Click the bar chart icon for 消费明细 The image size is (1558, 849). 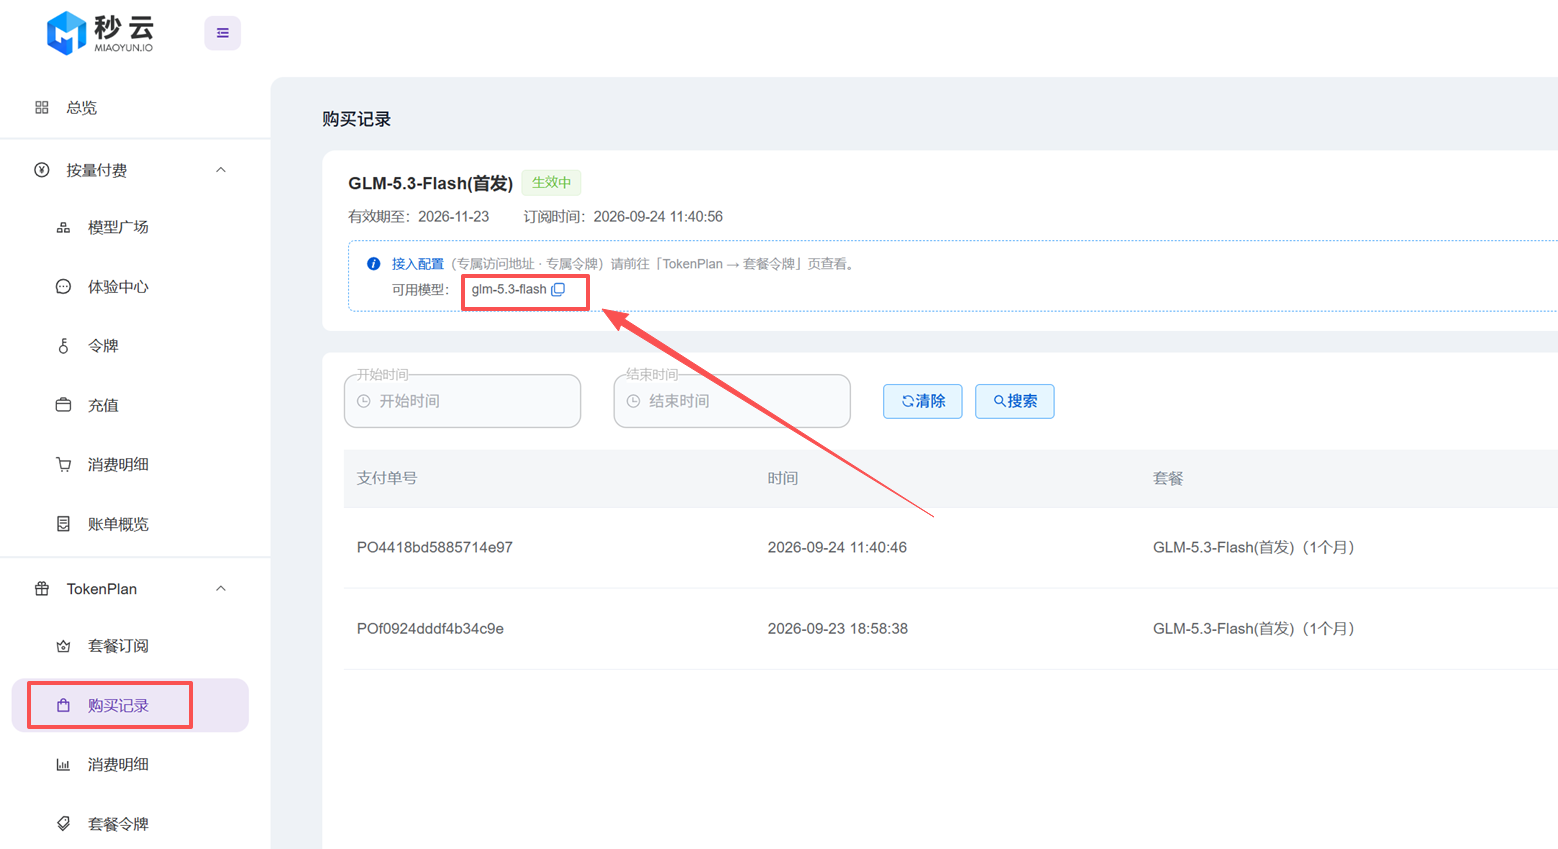pyautogui.click(x=63, y=765)
